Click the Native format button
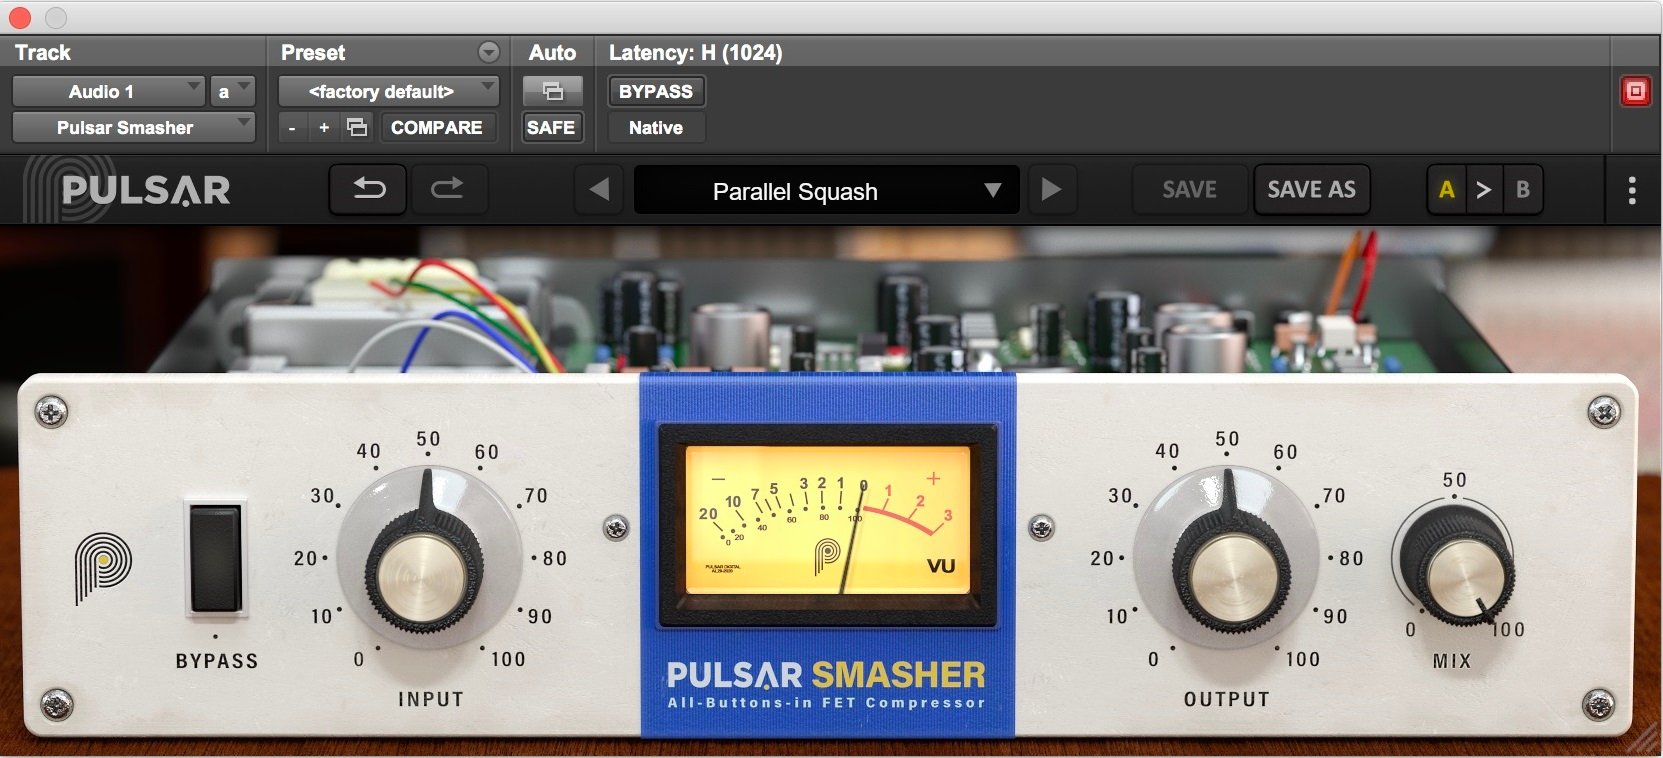 pos(656,127)
